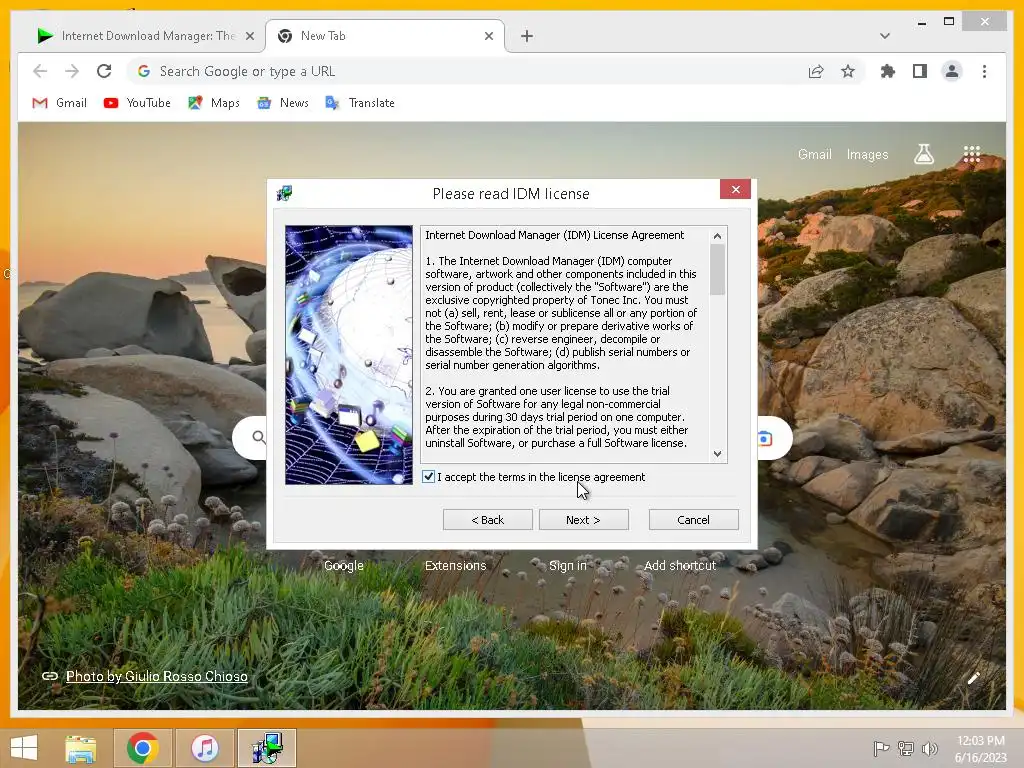
Task: Bookmark this tab with the star icon
Action: pyautogui.click(x=848, y=71)
